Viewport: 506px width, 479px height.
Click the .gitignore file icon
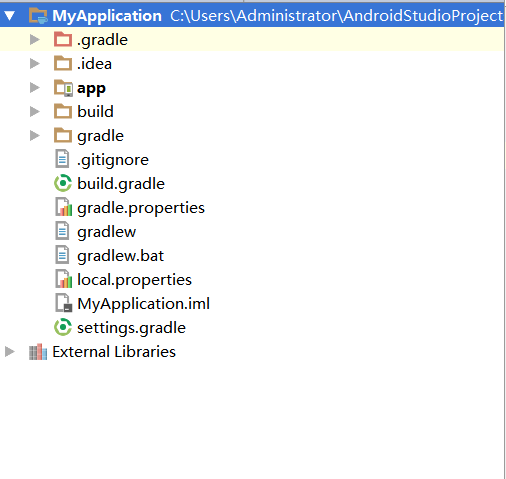click(62, 159)
